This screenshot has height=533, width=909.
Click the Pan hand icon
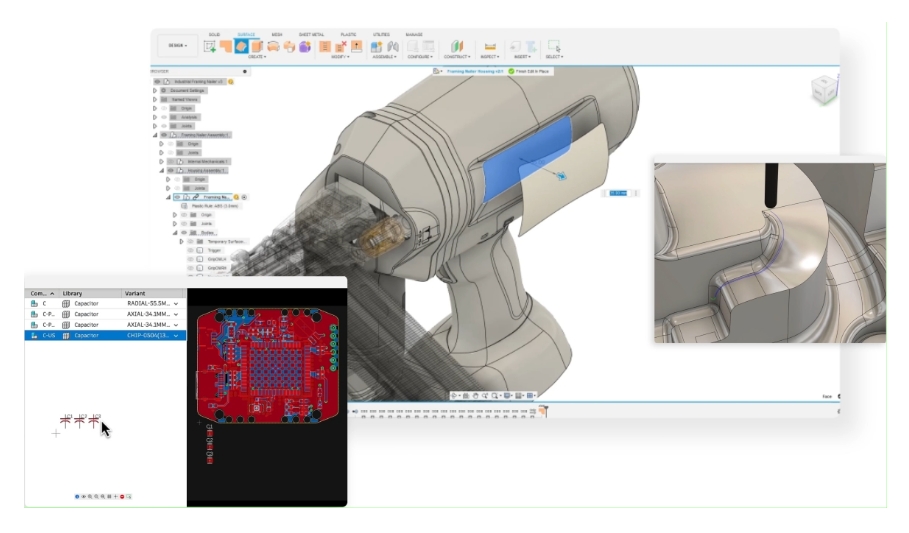click(475, 396)
